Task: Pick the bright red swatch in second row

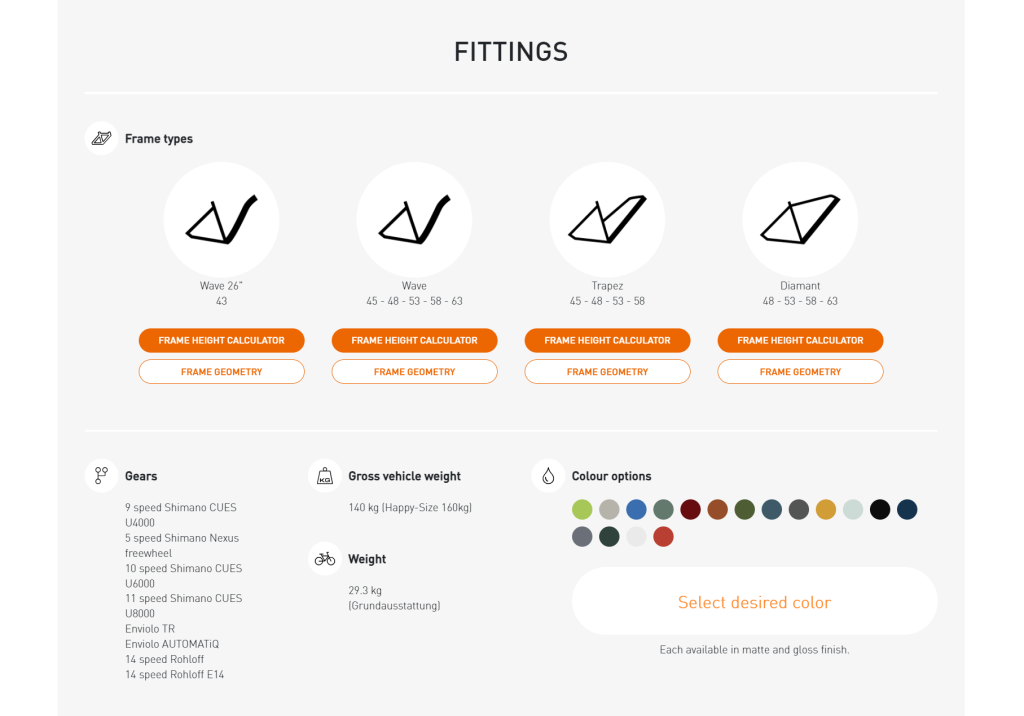Action: tap(663, 537)
